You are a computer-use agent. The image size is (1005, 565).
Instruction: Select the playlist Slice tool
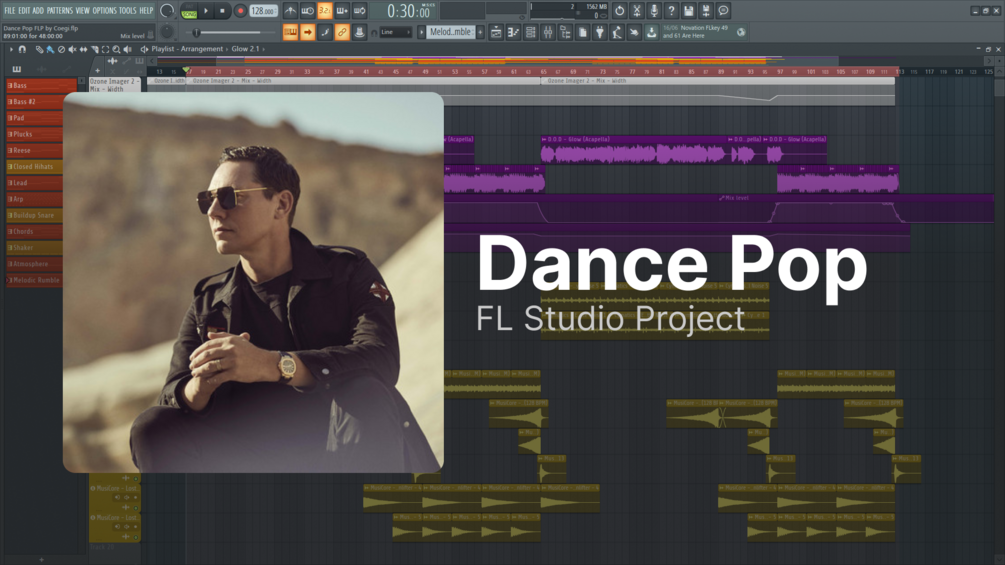(x=94, y=49)
